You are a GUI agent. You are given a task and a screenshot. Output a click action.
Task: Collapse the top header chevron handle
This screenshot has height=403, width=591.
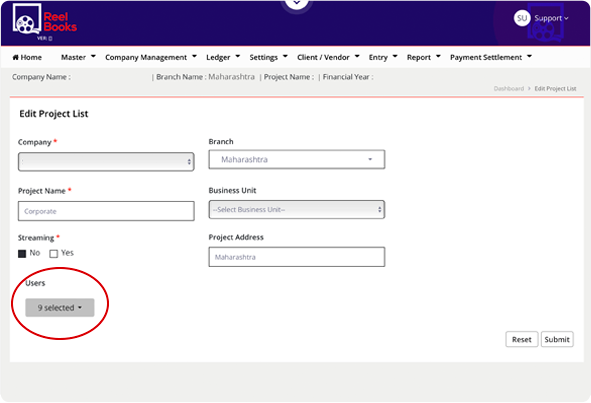[x=297, y=3]
